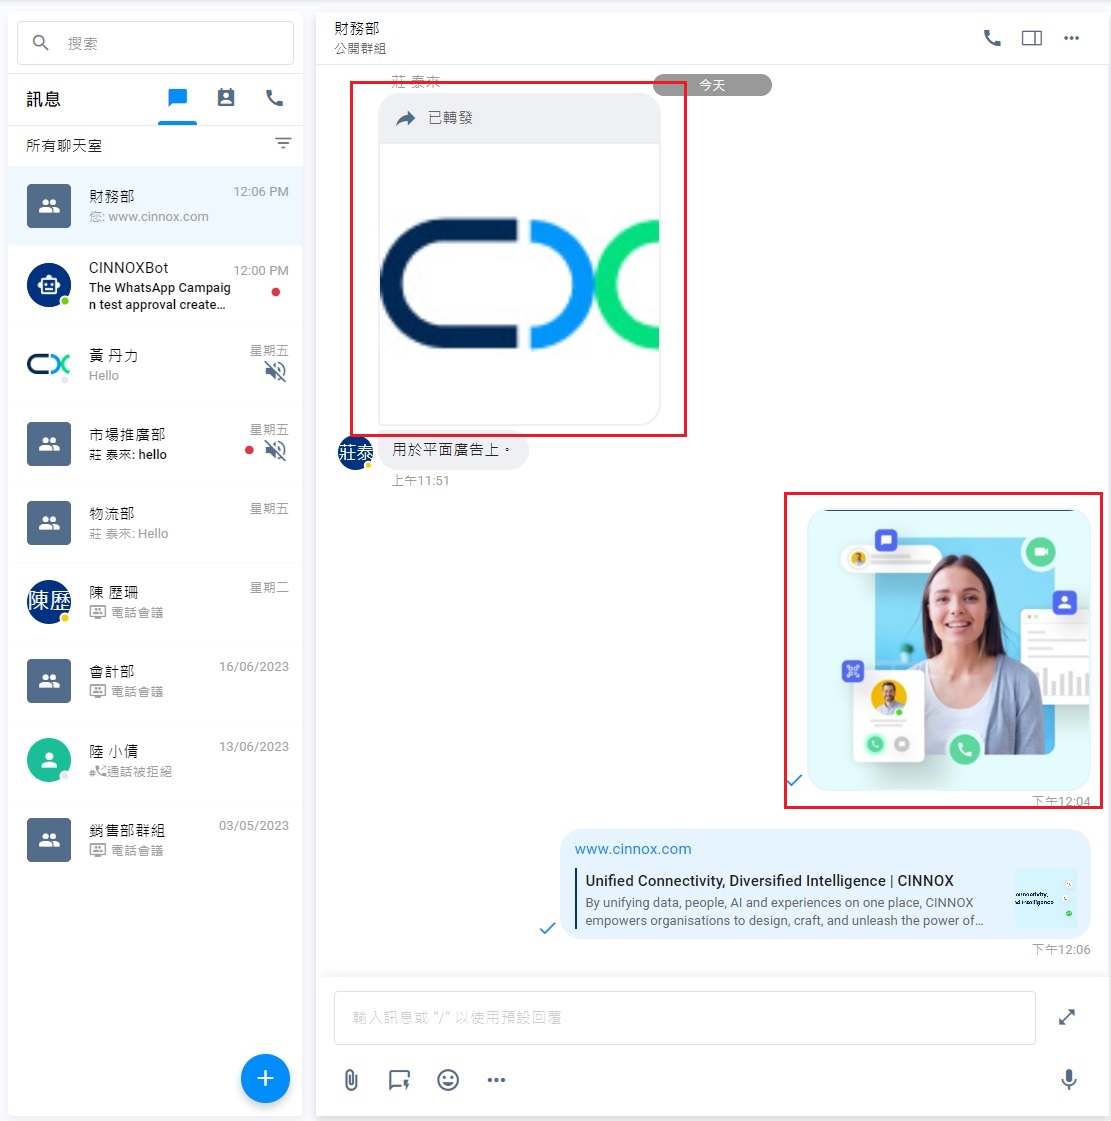
Task: Click the 已轉發 forwarded arrow icon
Action: pyautogui.click(x=405, y=118)
